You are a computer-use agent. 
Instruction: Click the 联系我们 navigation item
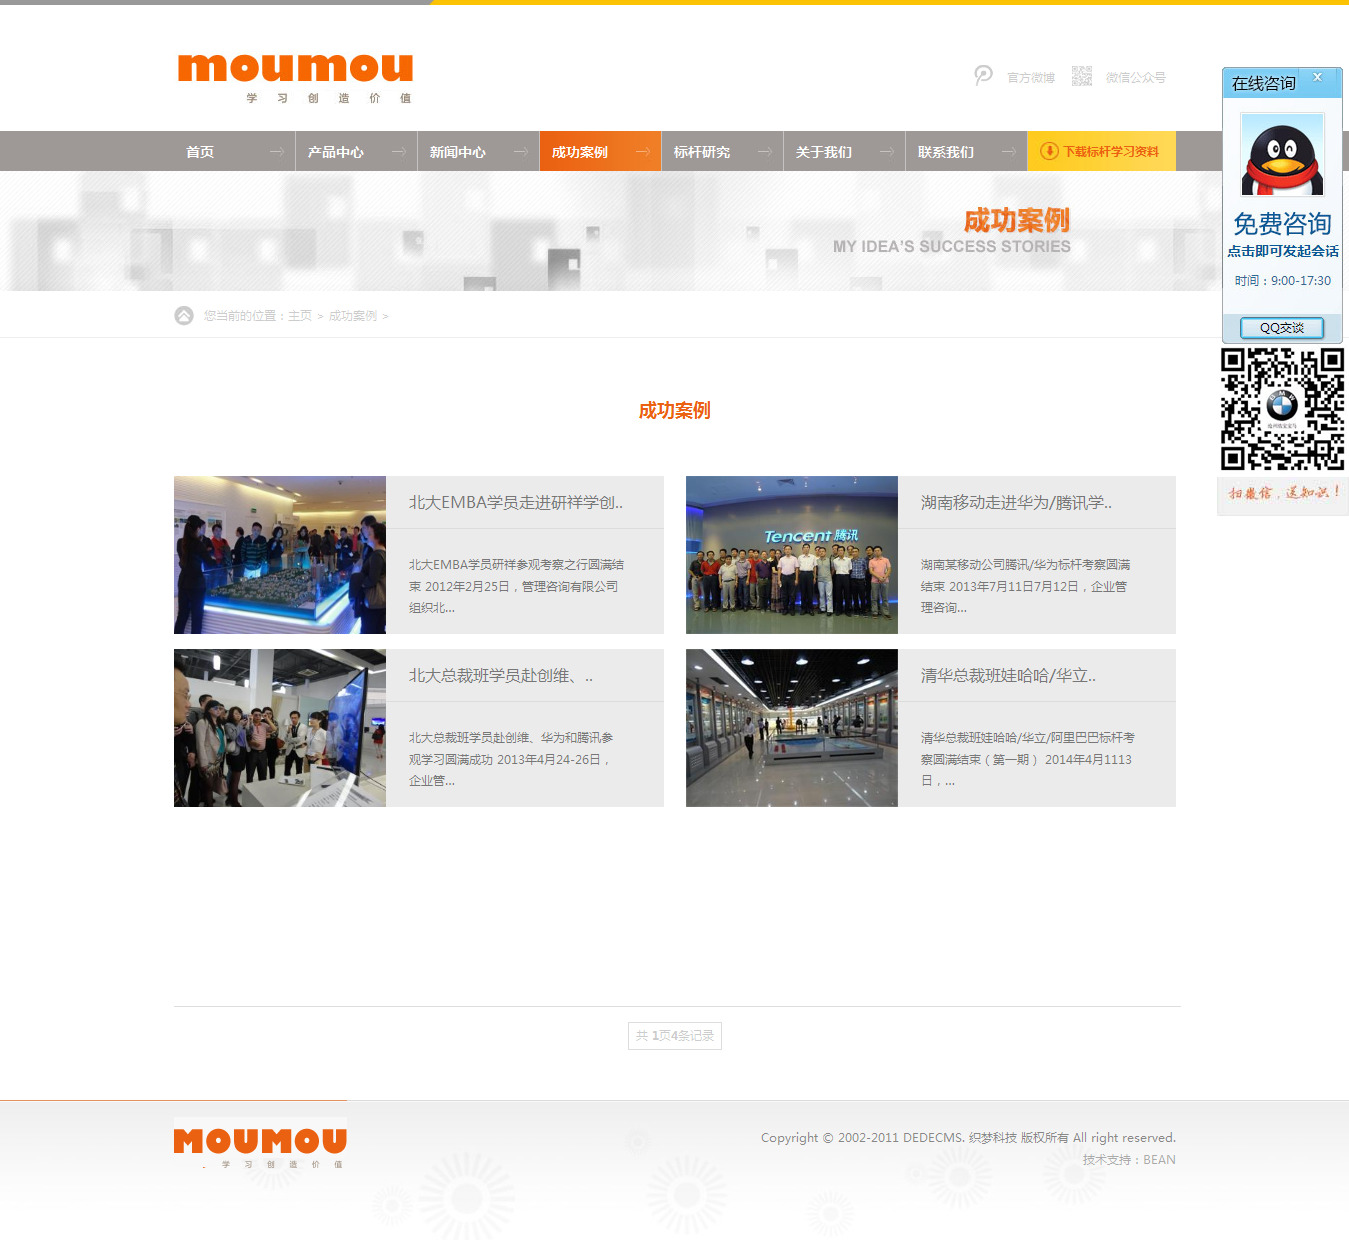946,152
